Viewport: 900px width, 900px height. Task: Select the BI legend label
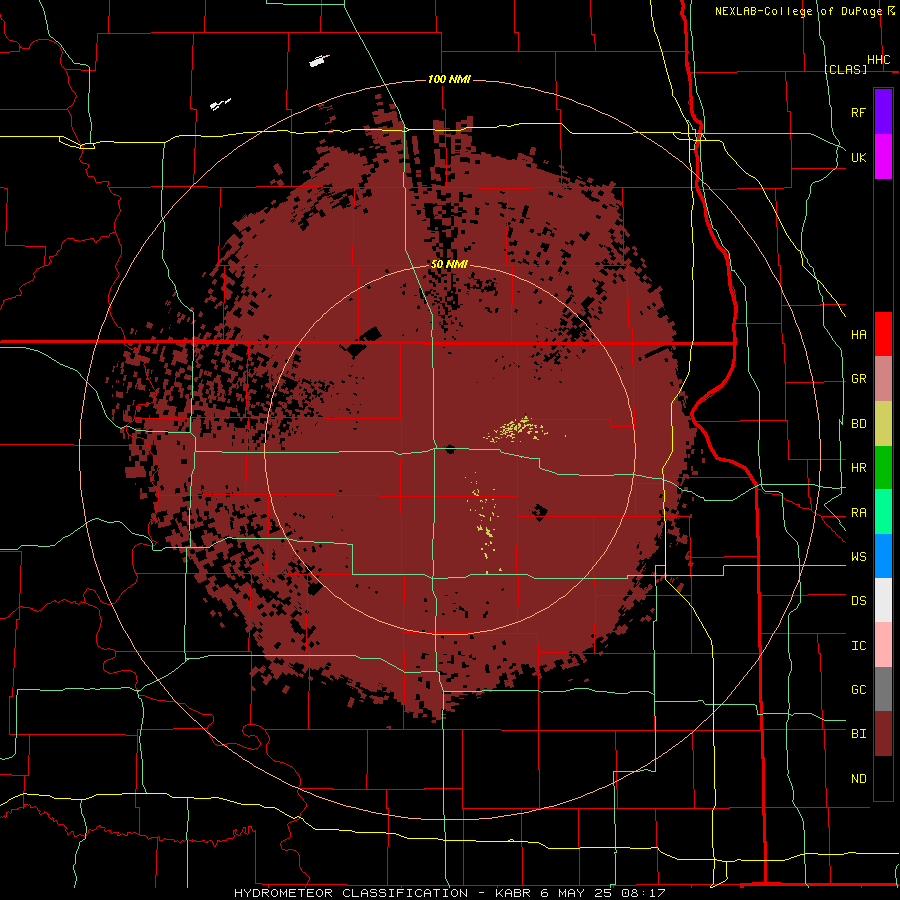(x=858, y=734)
